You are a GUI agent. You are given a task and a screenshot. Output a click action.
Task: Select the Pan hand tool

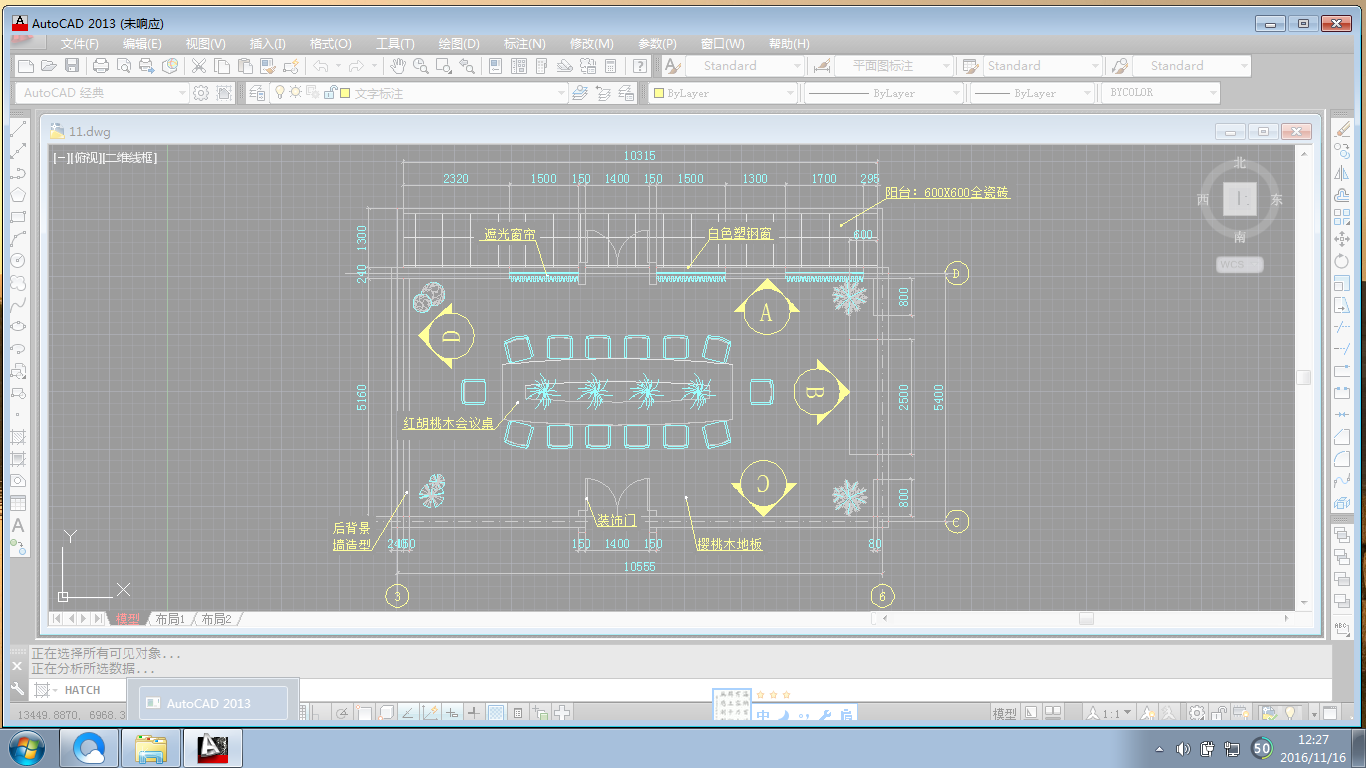(x=398, y=66)
